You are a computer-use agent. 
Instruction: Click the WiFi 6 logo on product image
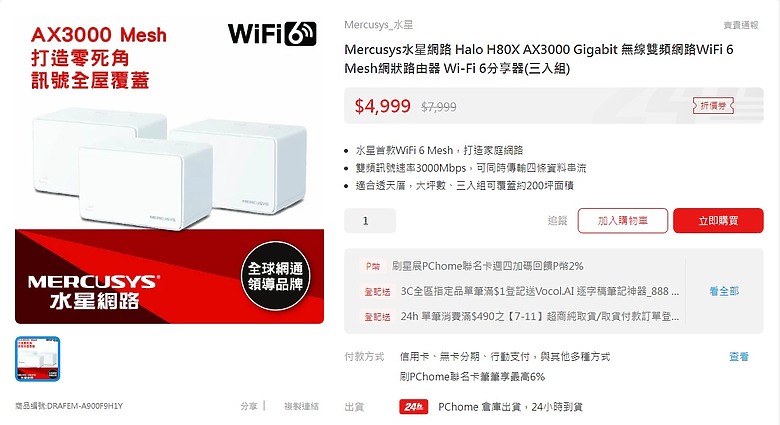(272, 34)
